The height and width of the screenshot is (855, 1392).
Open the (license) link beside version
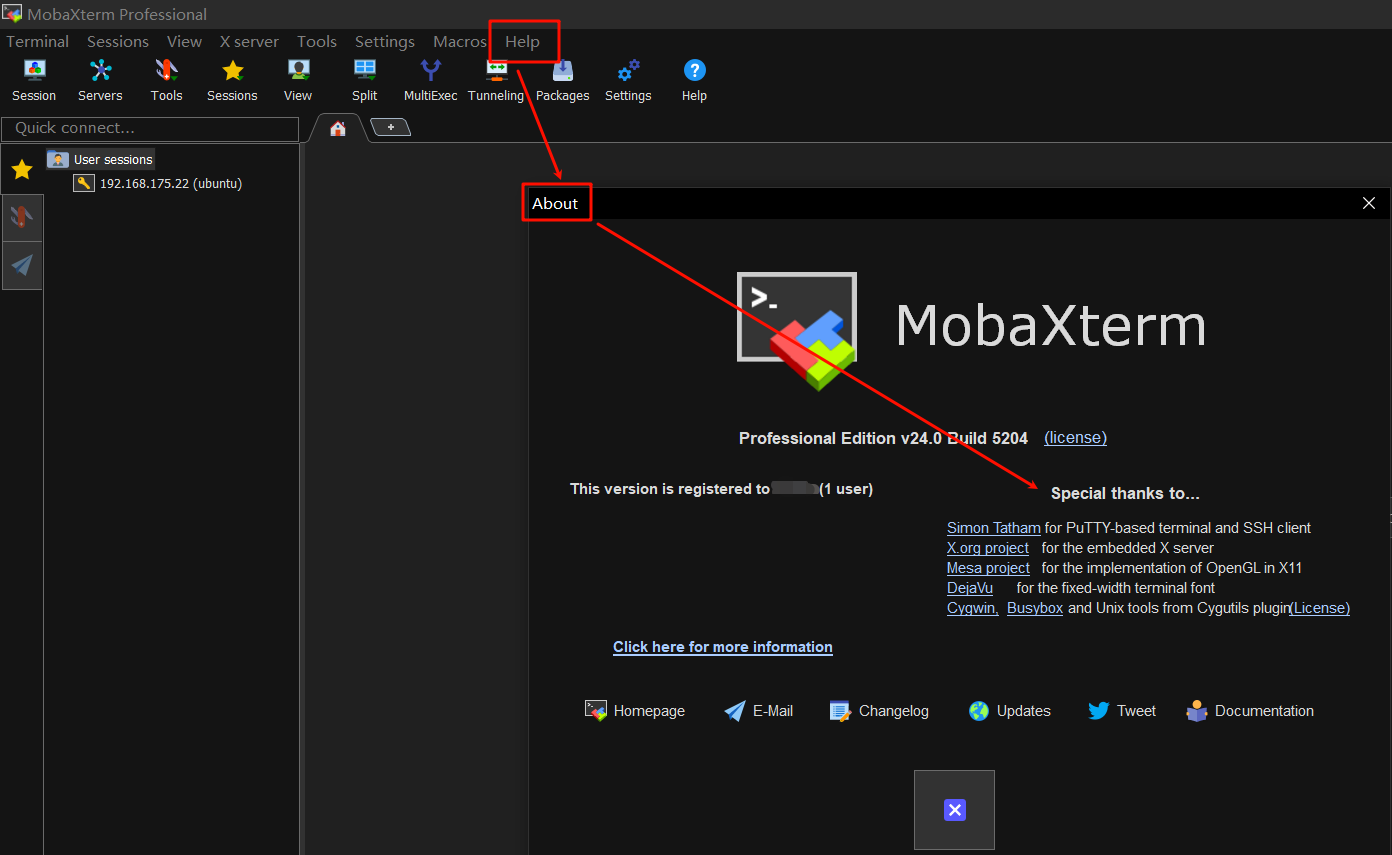coord(1075,438)
